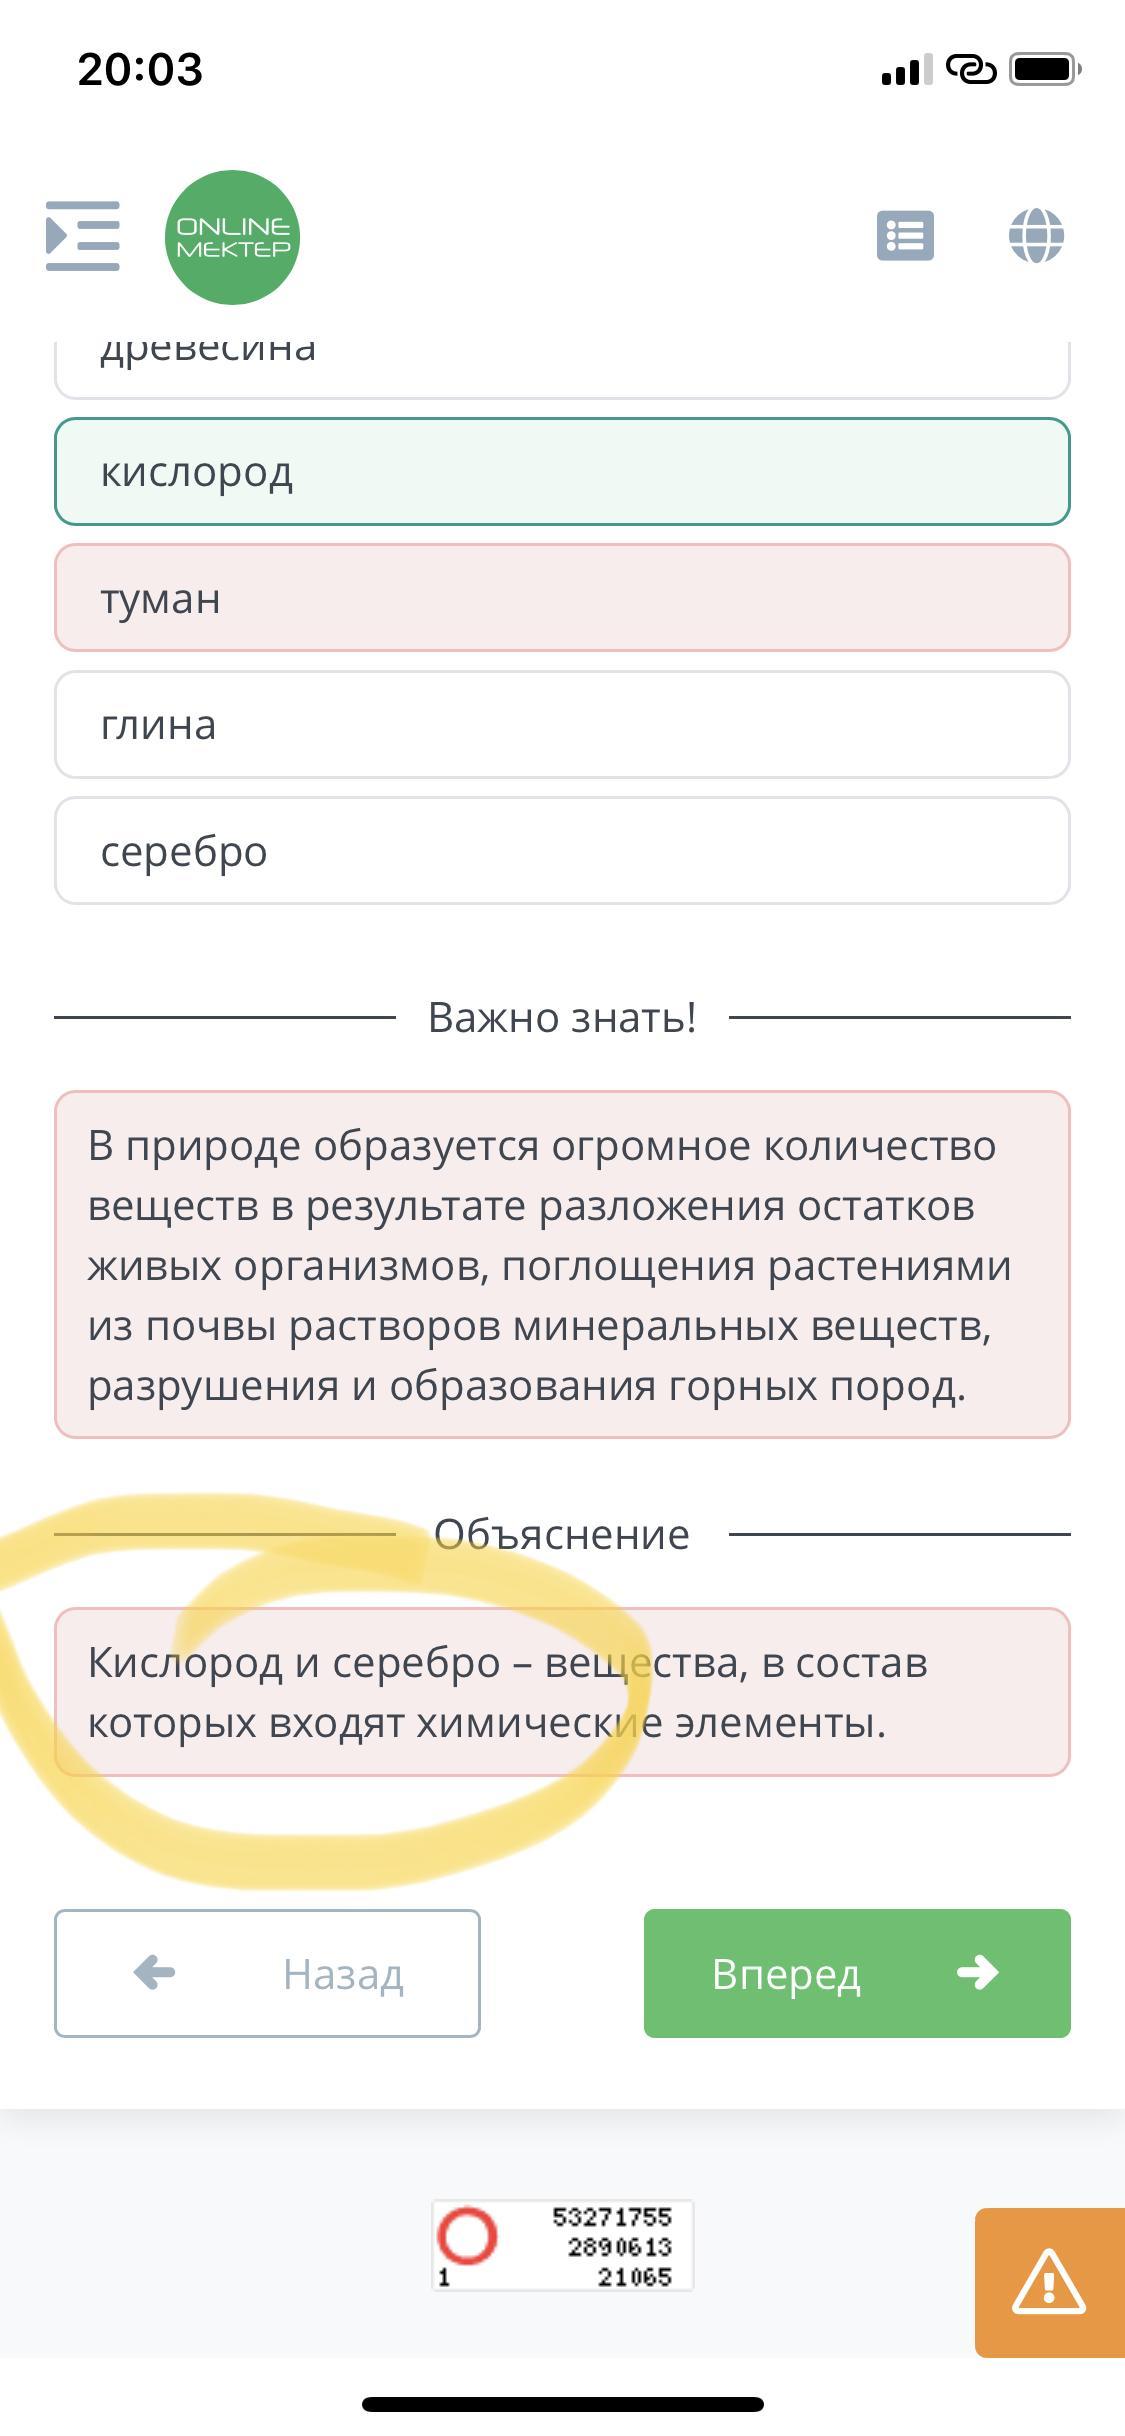Open the language globe icon
1125x2436 pixels.
coord(1036,236)
